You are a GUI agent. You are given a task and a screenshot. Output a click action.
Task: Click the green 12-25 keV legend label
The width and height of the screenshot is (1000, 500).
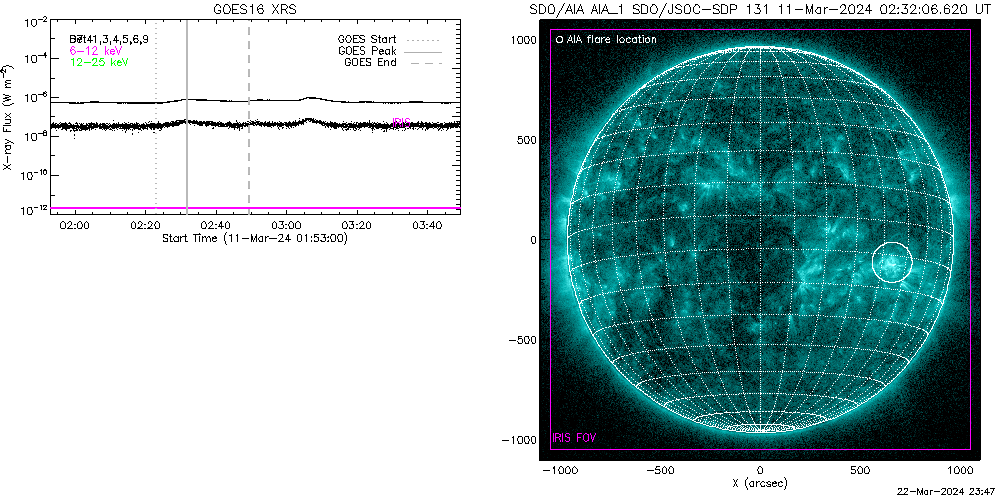99,62
